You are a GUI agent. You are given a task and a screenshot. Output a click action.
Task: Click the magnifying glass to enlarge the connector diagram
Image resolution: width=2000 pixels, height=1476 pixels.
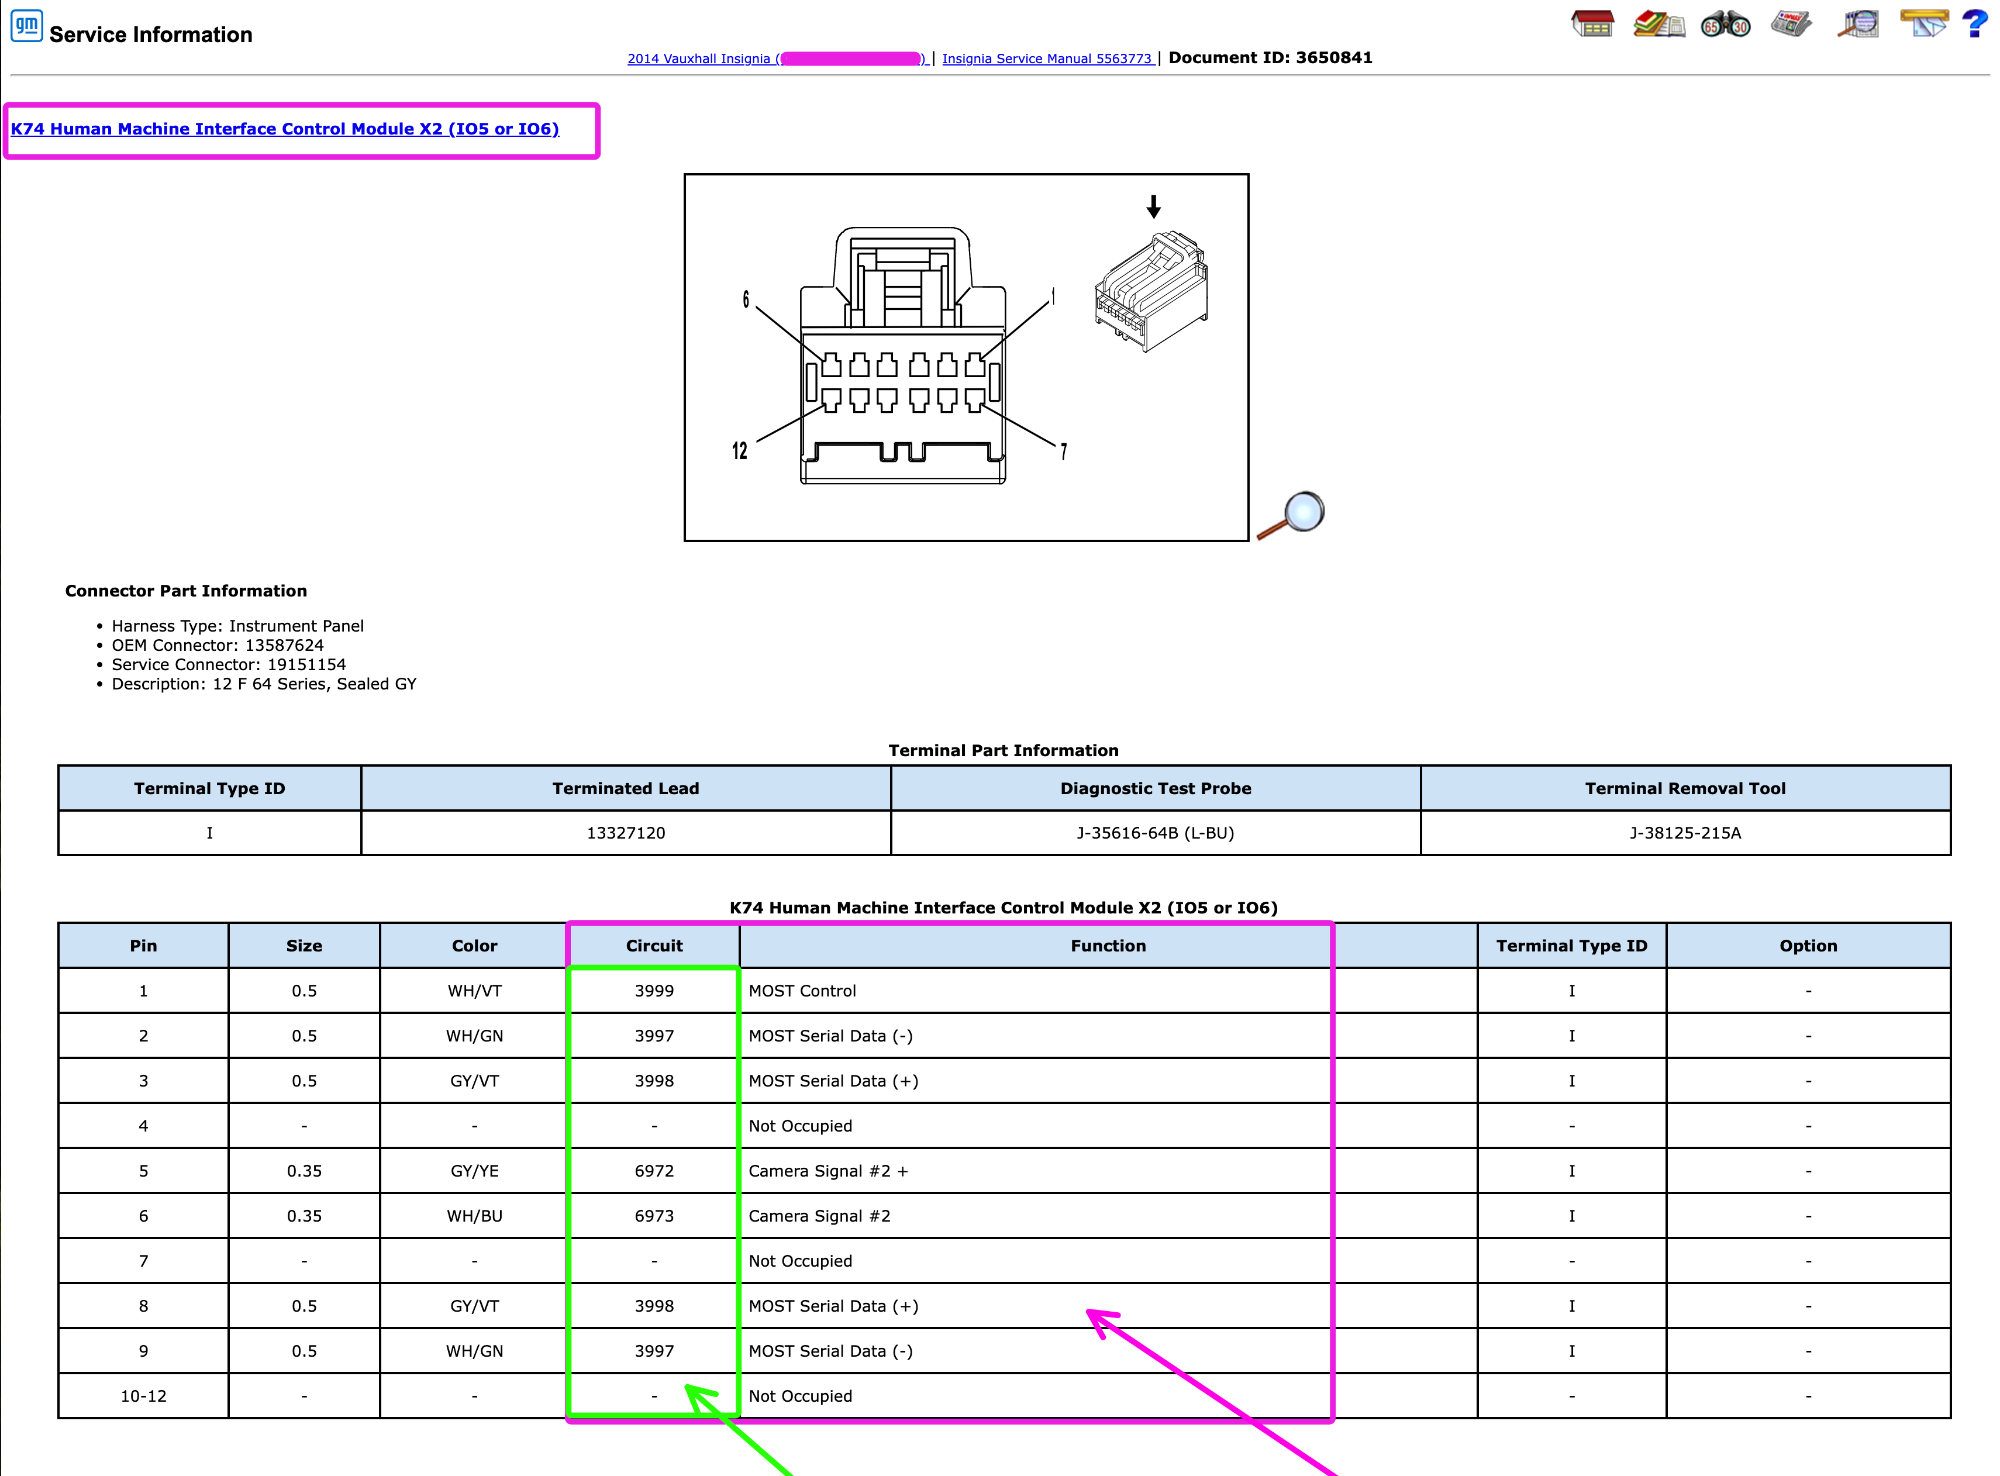[x=1291, y=515]
